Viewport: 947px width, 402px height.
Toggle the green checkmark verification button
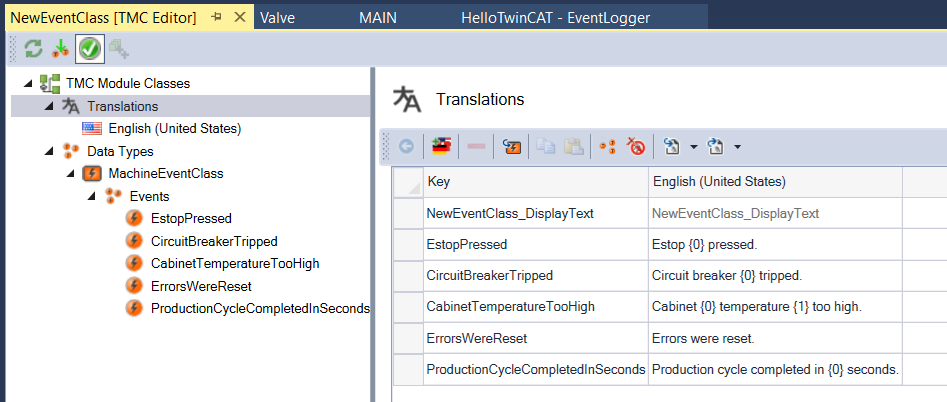[x=90, y=48]
